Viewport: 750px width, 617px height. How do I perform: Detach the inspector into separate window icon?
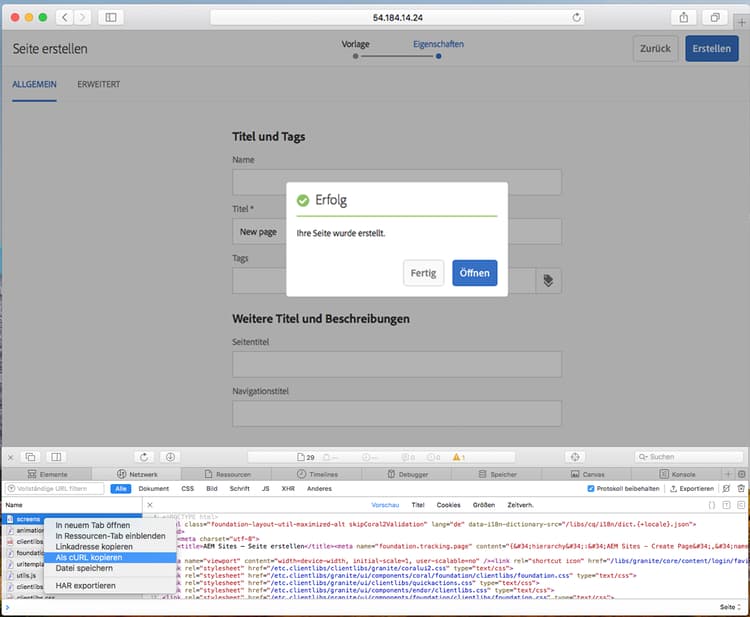pos(31,457)
